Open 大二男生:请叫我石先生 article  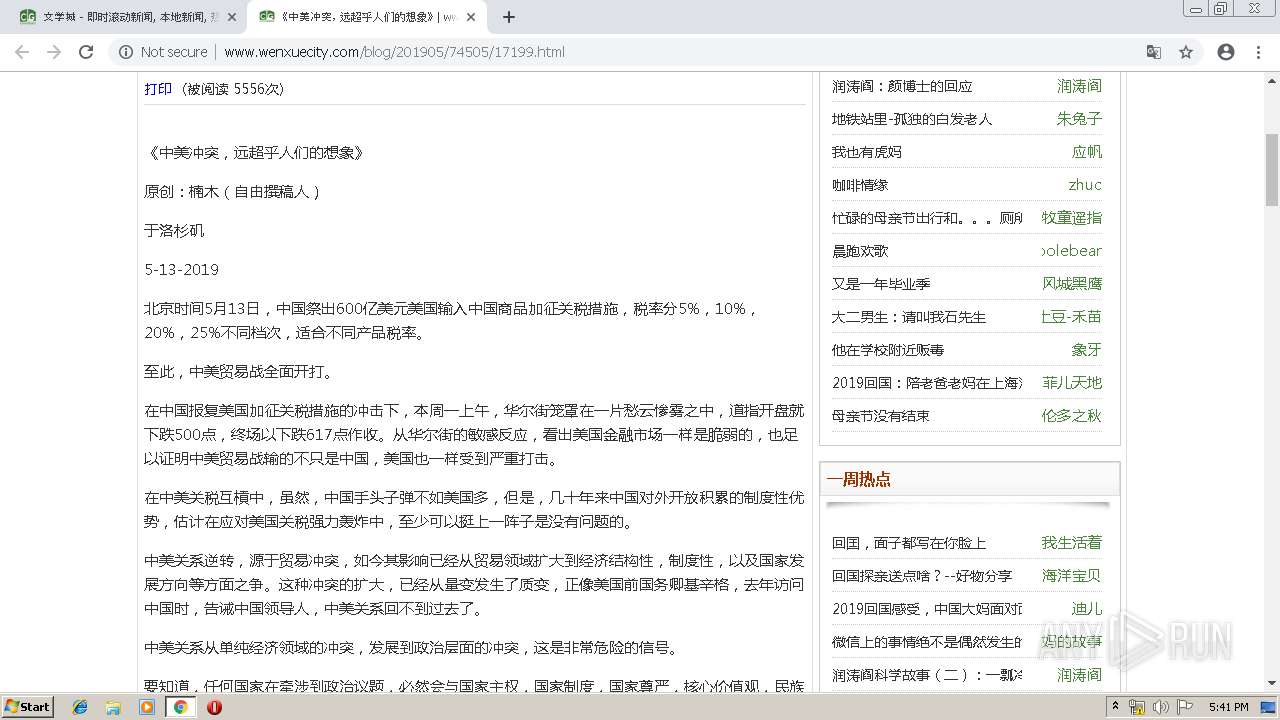click(x=909, y=317)
